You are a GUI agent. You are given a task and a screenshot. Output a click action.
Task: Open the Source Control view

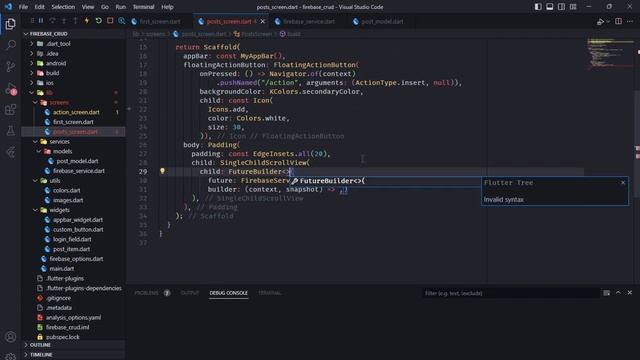[11, 67]
